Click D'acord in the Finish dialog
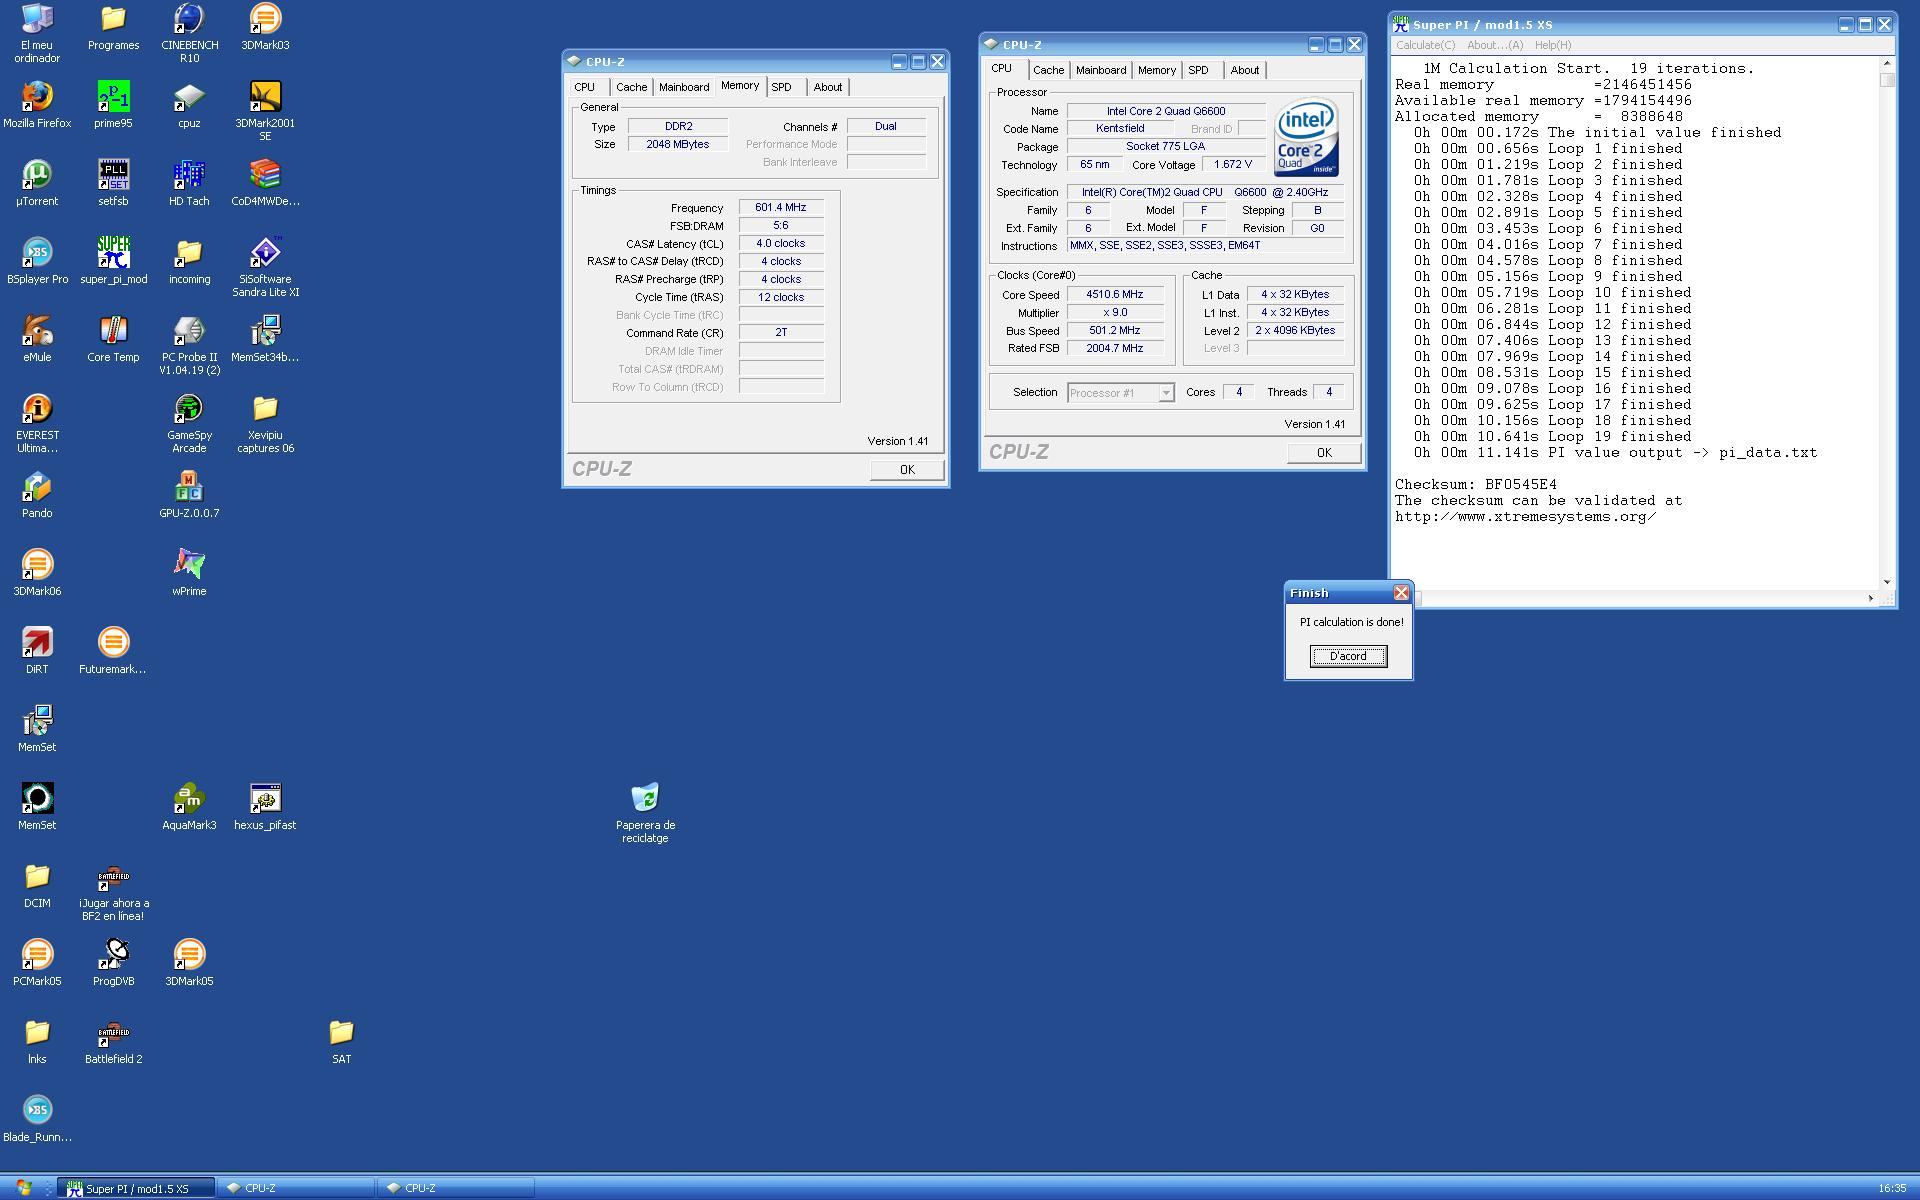 point(1348,656)
